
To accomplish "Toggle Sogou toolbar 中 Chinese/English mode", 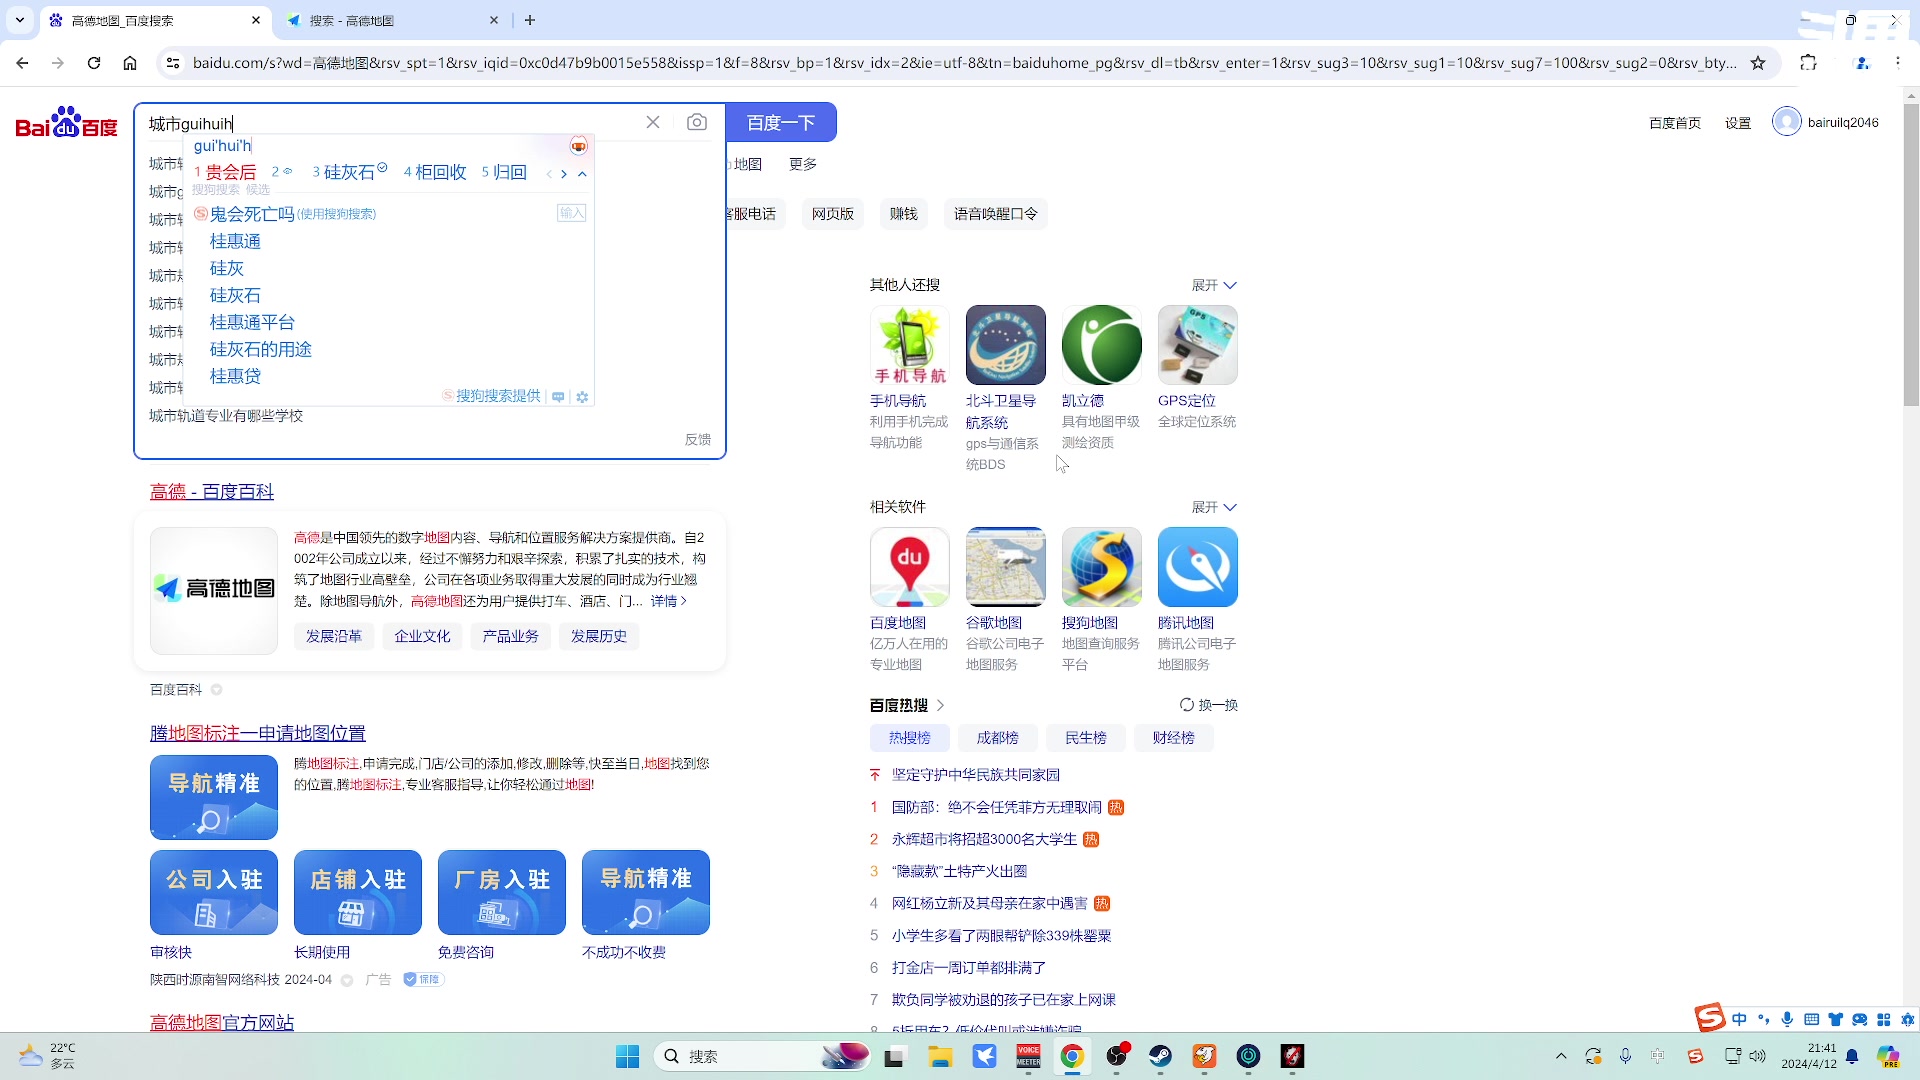I will (1740, 1019).
